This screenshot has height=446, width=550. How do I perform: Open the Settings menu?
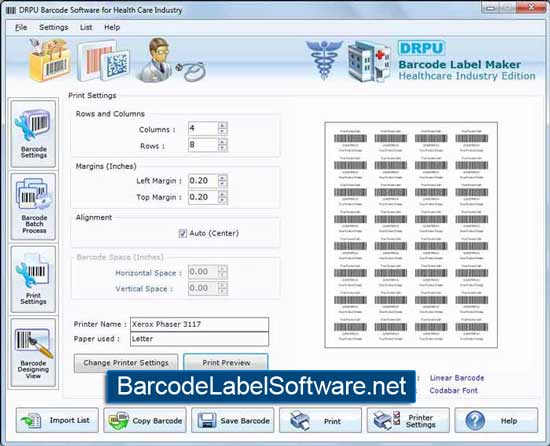[x=54, y=27]
